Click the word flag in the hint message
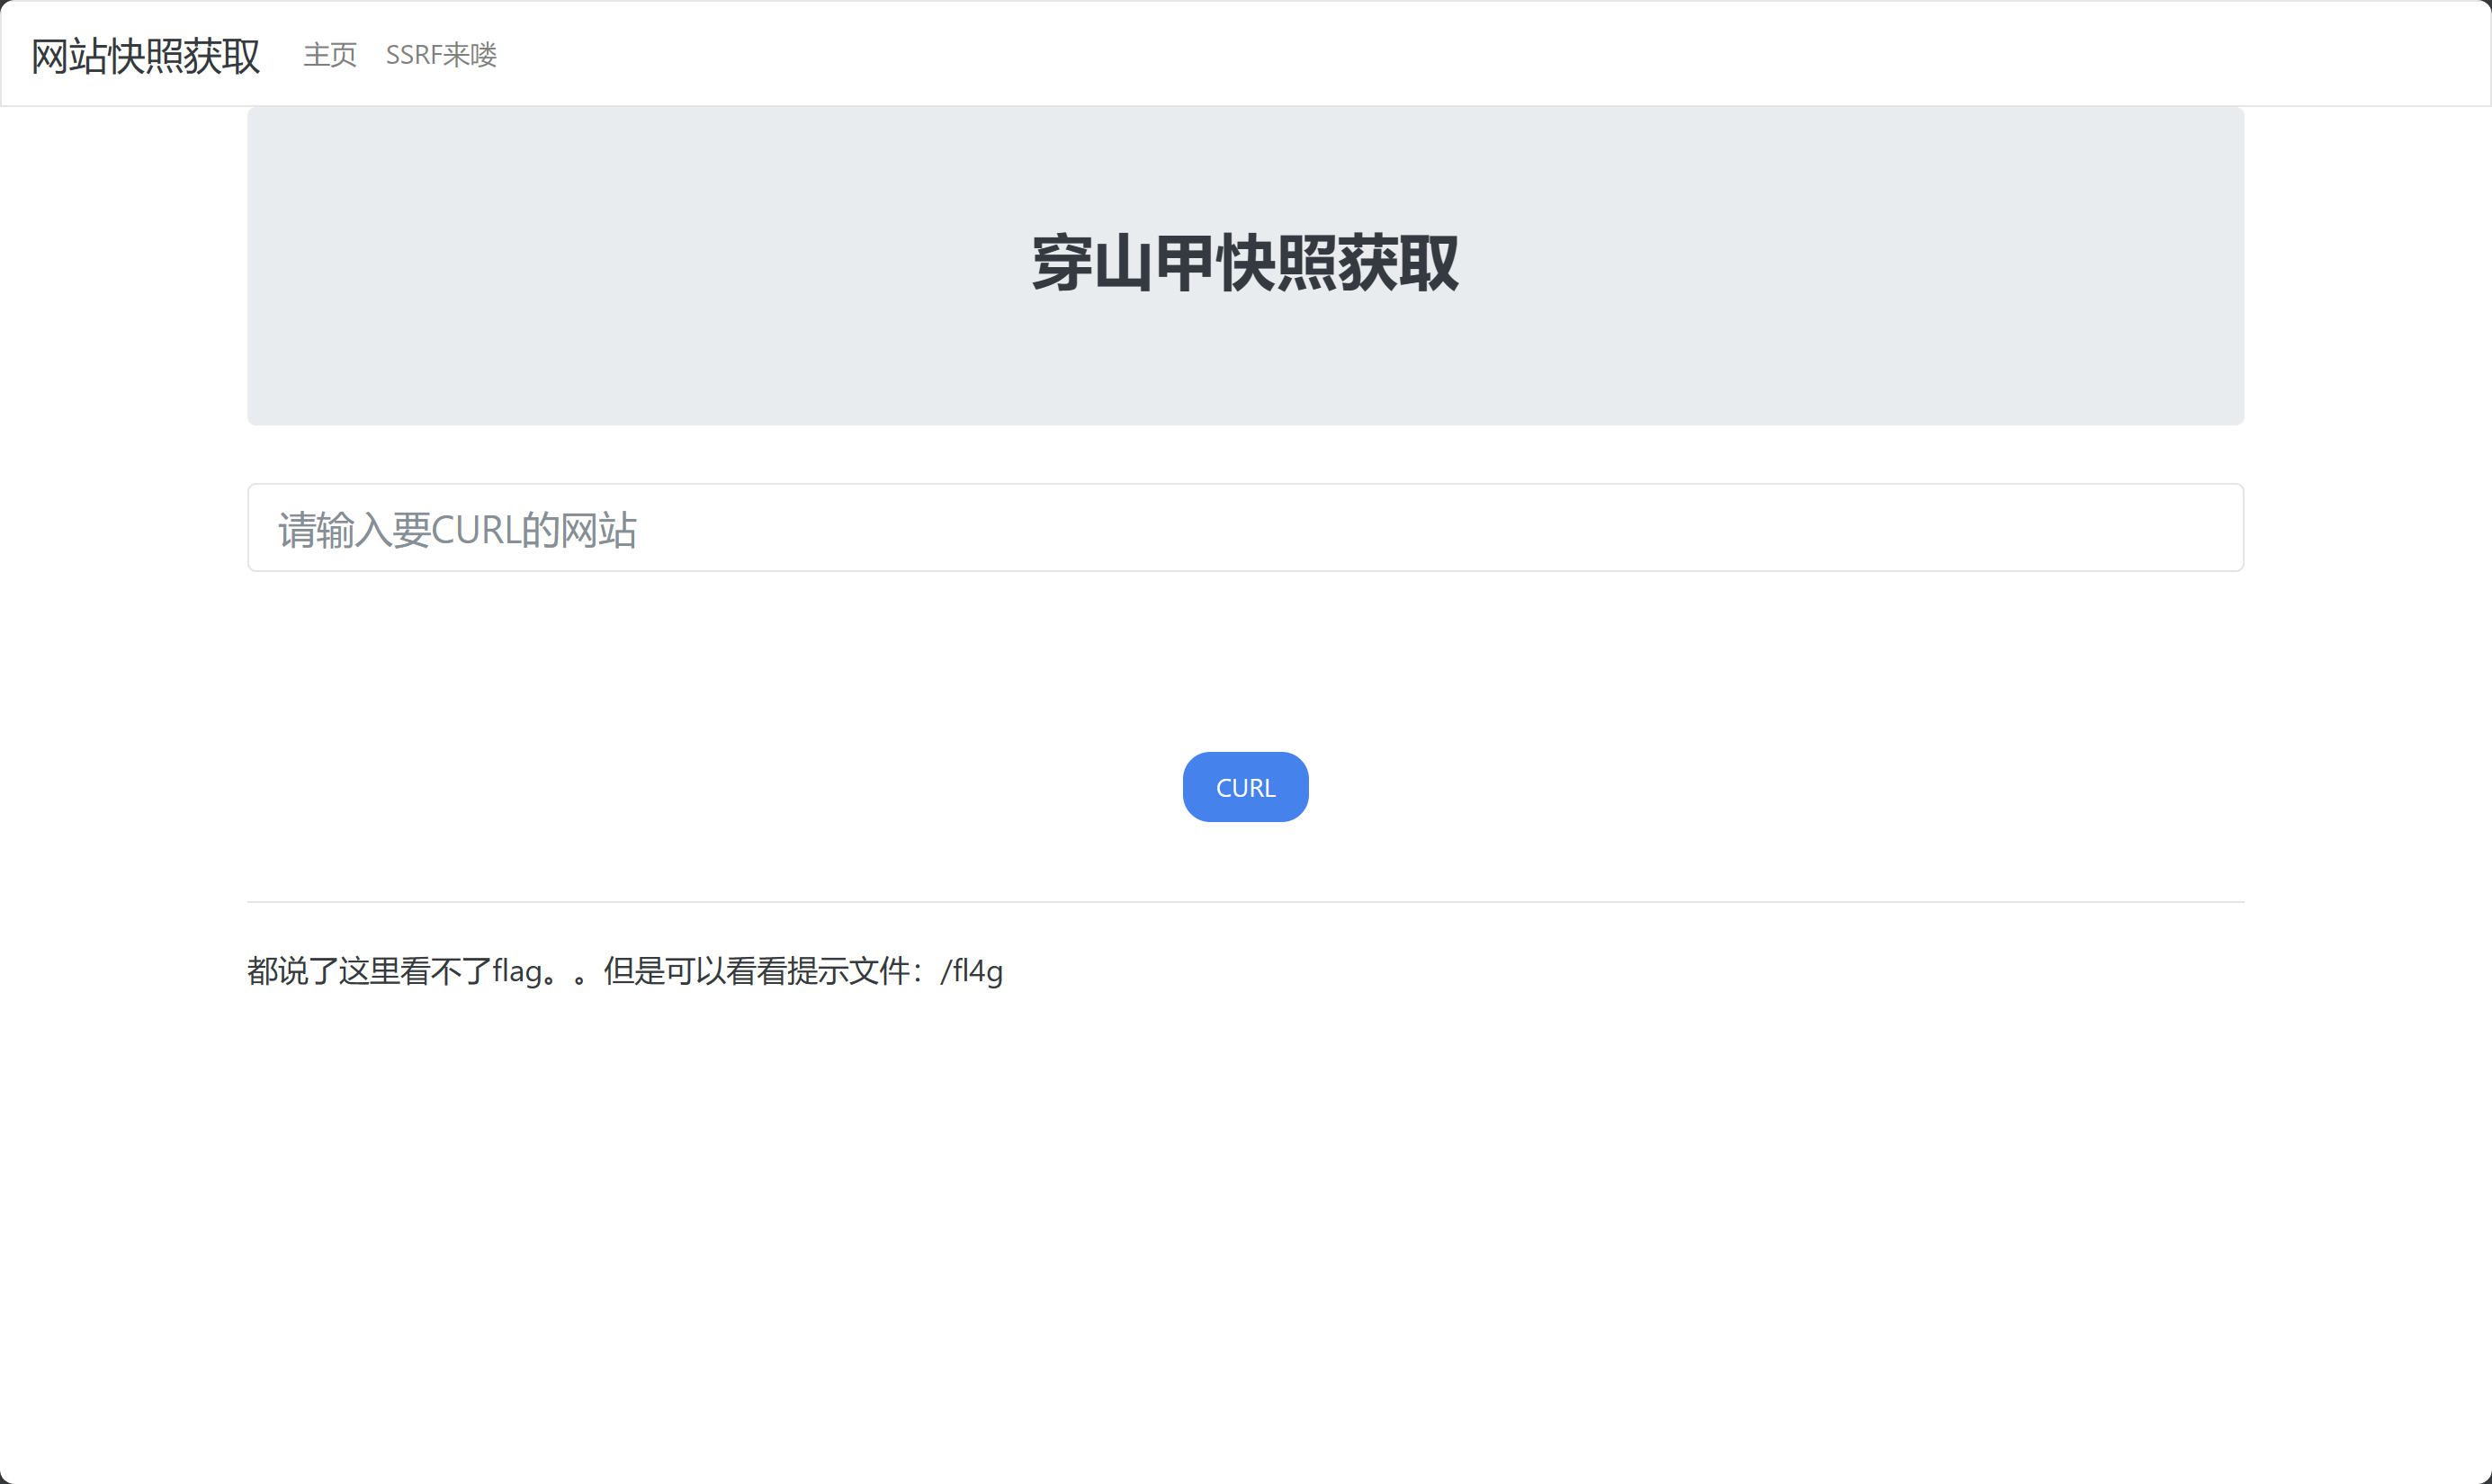The height and width of the screenshot is (1484, 2492). point(517,971)
